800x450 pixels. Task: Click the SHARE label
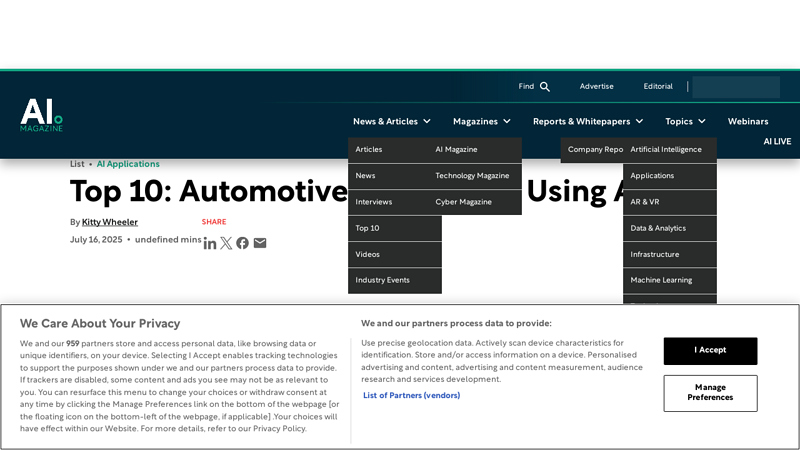coord(214,222)
